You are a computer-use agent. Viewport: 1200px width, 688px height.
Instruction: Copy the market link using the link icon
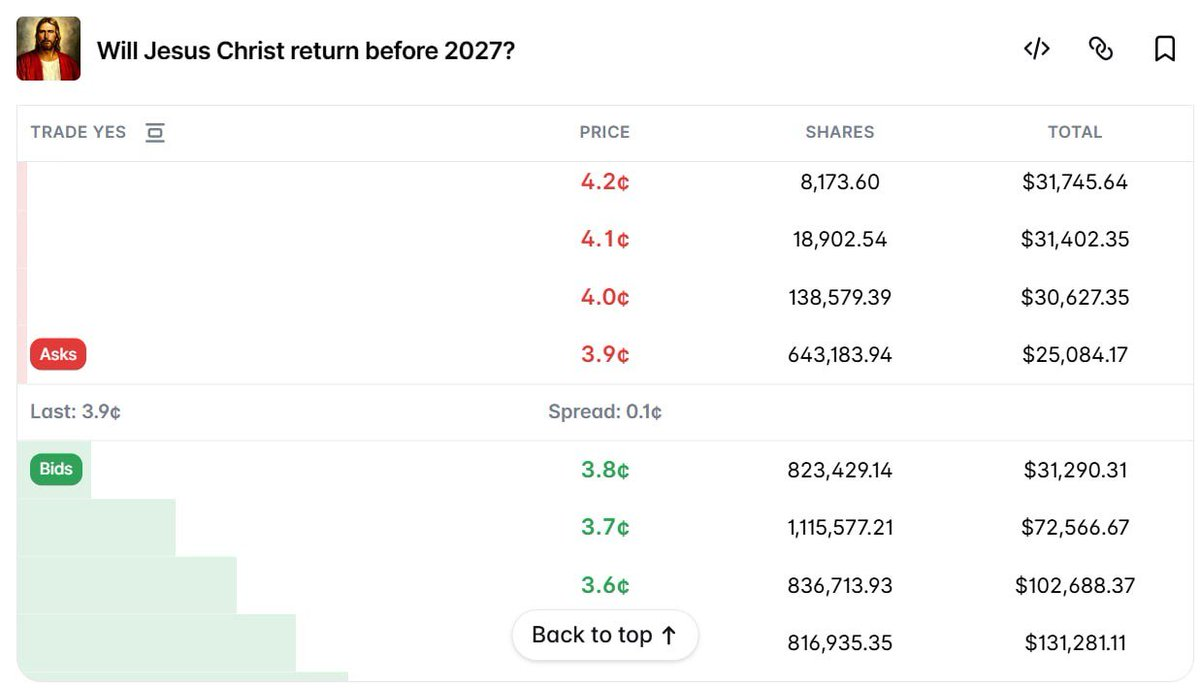pyautogui.click(x=1101, y=48)
